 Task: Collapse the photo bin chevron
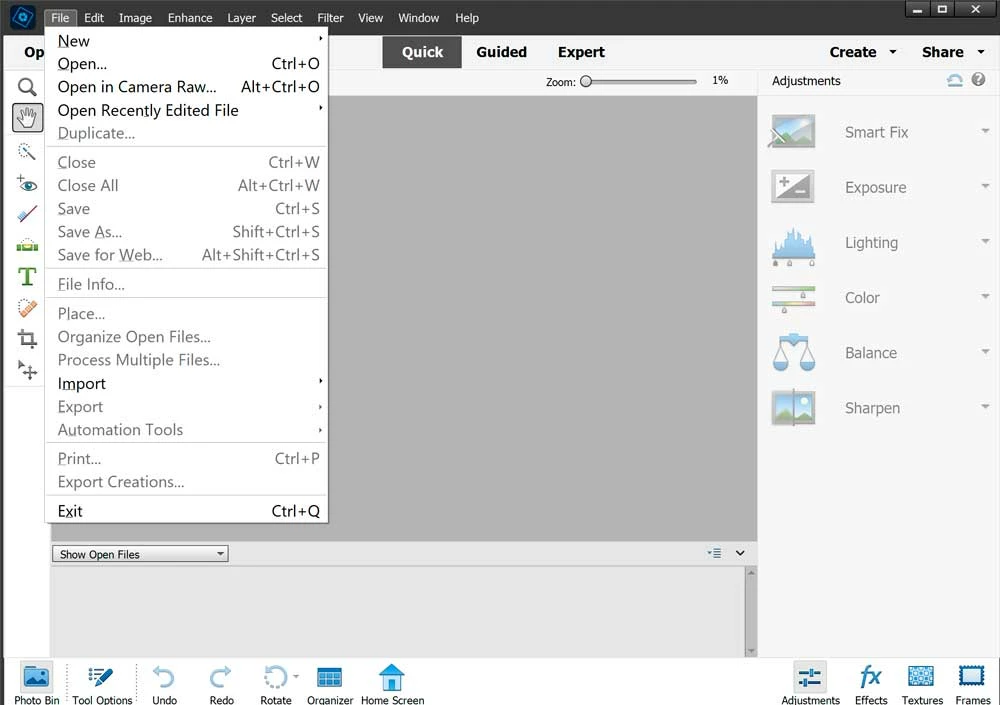coord(740,553)
